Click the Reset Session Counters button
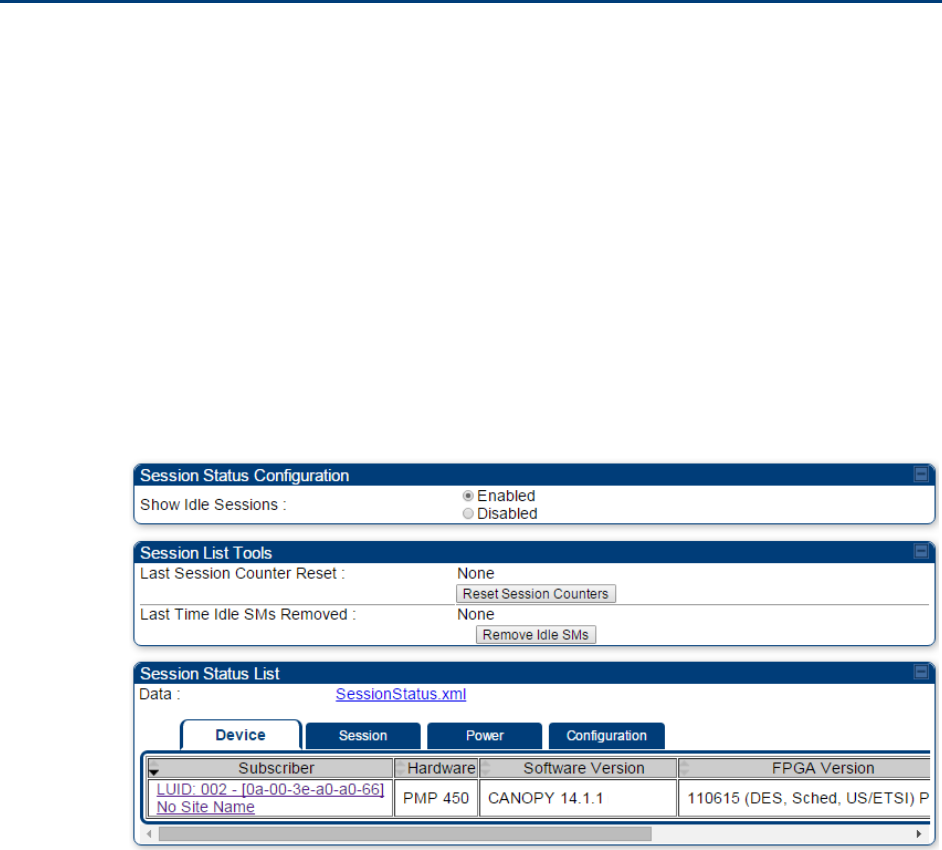 coord(536,593)
